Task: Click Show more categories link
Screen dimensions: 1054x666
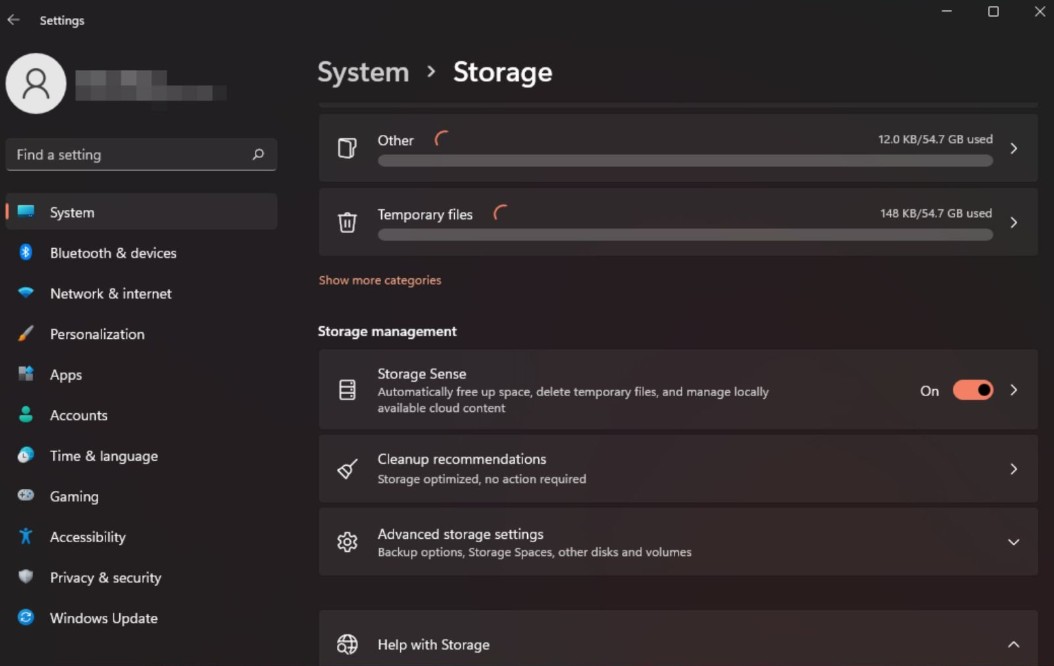Action: click(x=380, y=280)
